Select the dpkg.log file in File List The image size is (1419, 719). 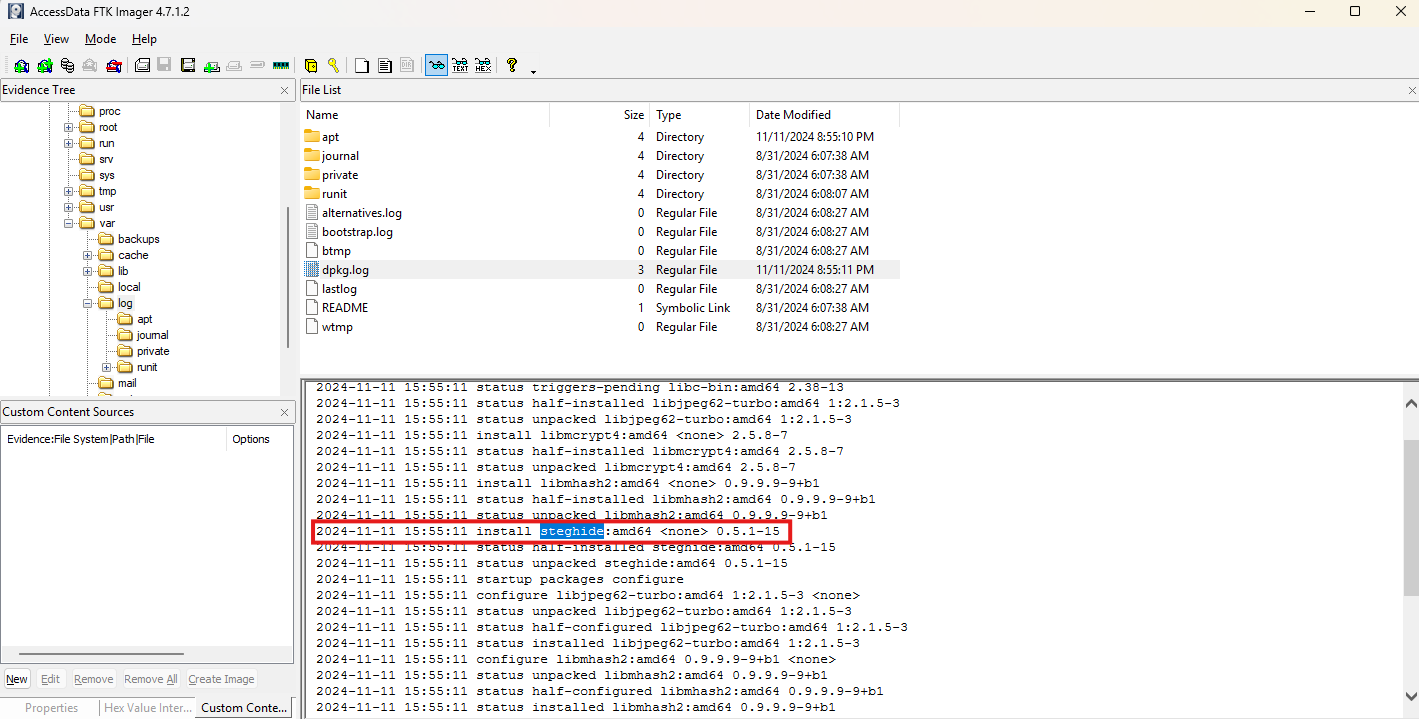(345, 270)
